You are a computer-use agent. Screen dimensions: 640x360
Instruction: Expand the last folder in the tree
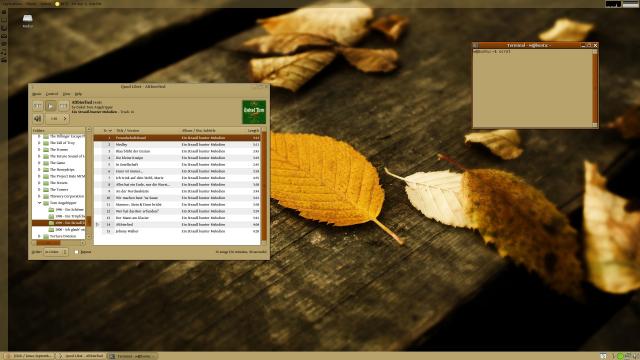click(39, 236)
